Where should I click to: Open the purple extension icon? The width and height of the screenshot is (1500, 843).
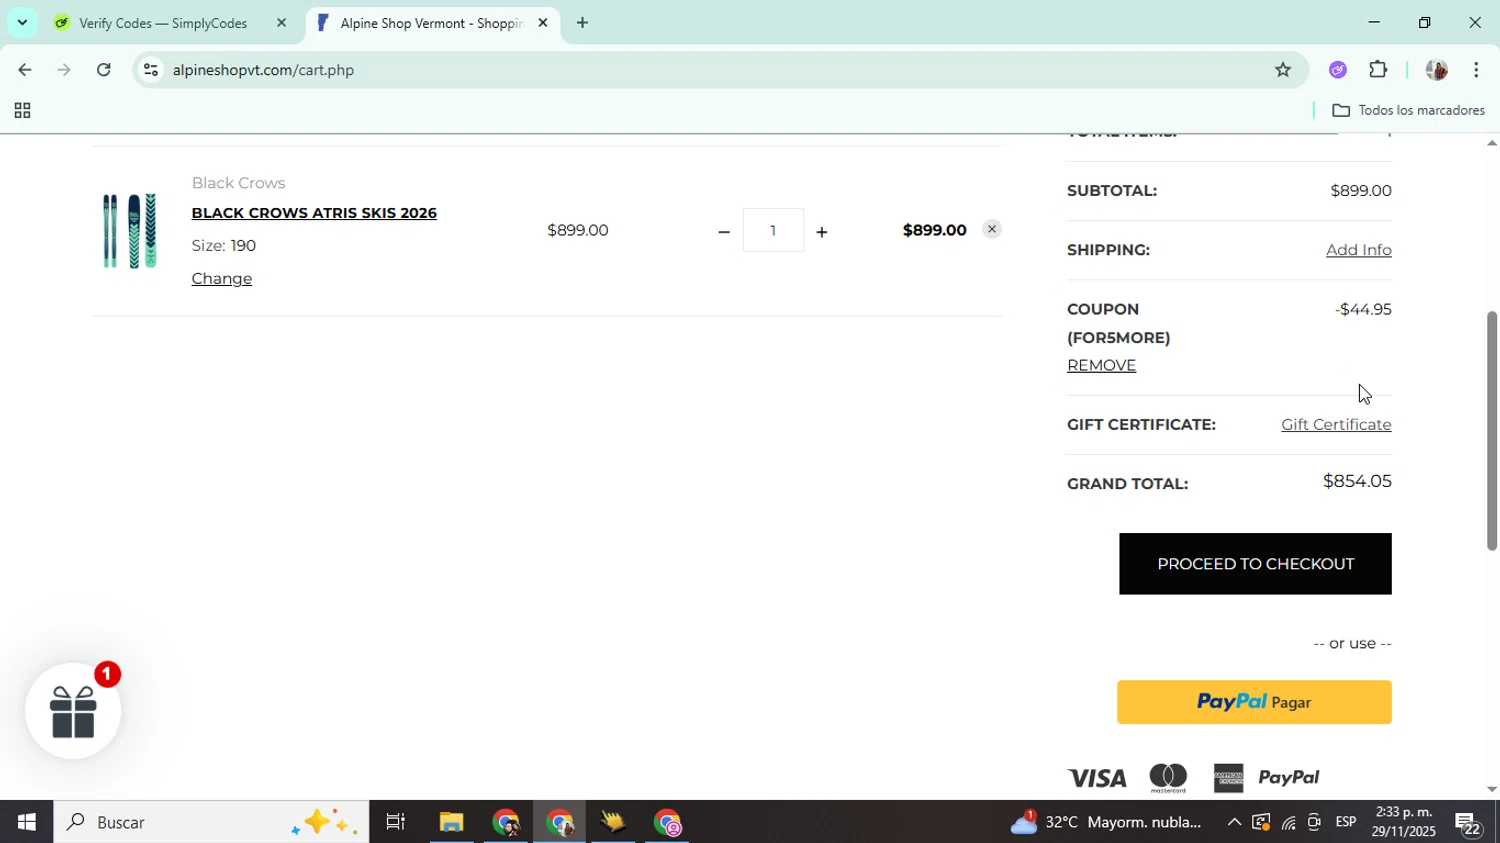click(x=1338, y=70)
